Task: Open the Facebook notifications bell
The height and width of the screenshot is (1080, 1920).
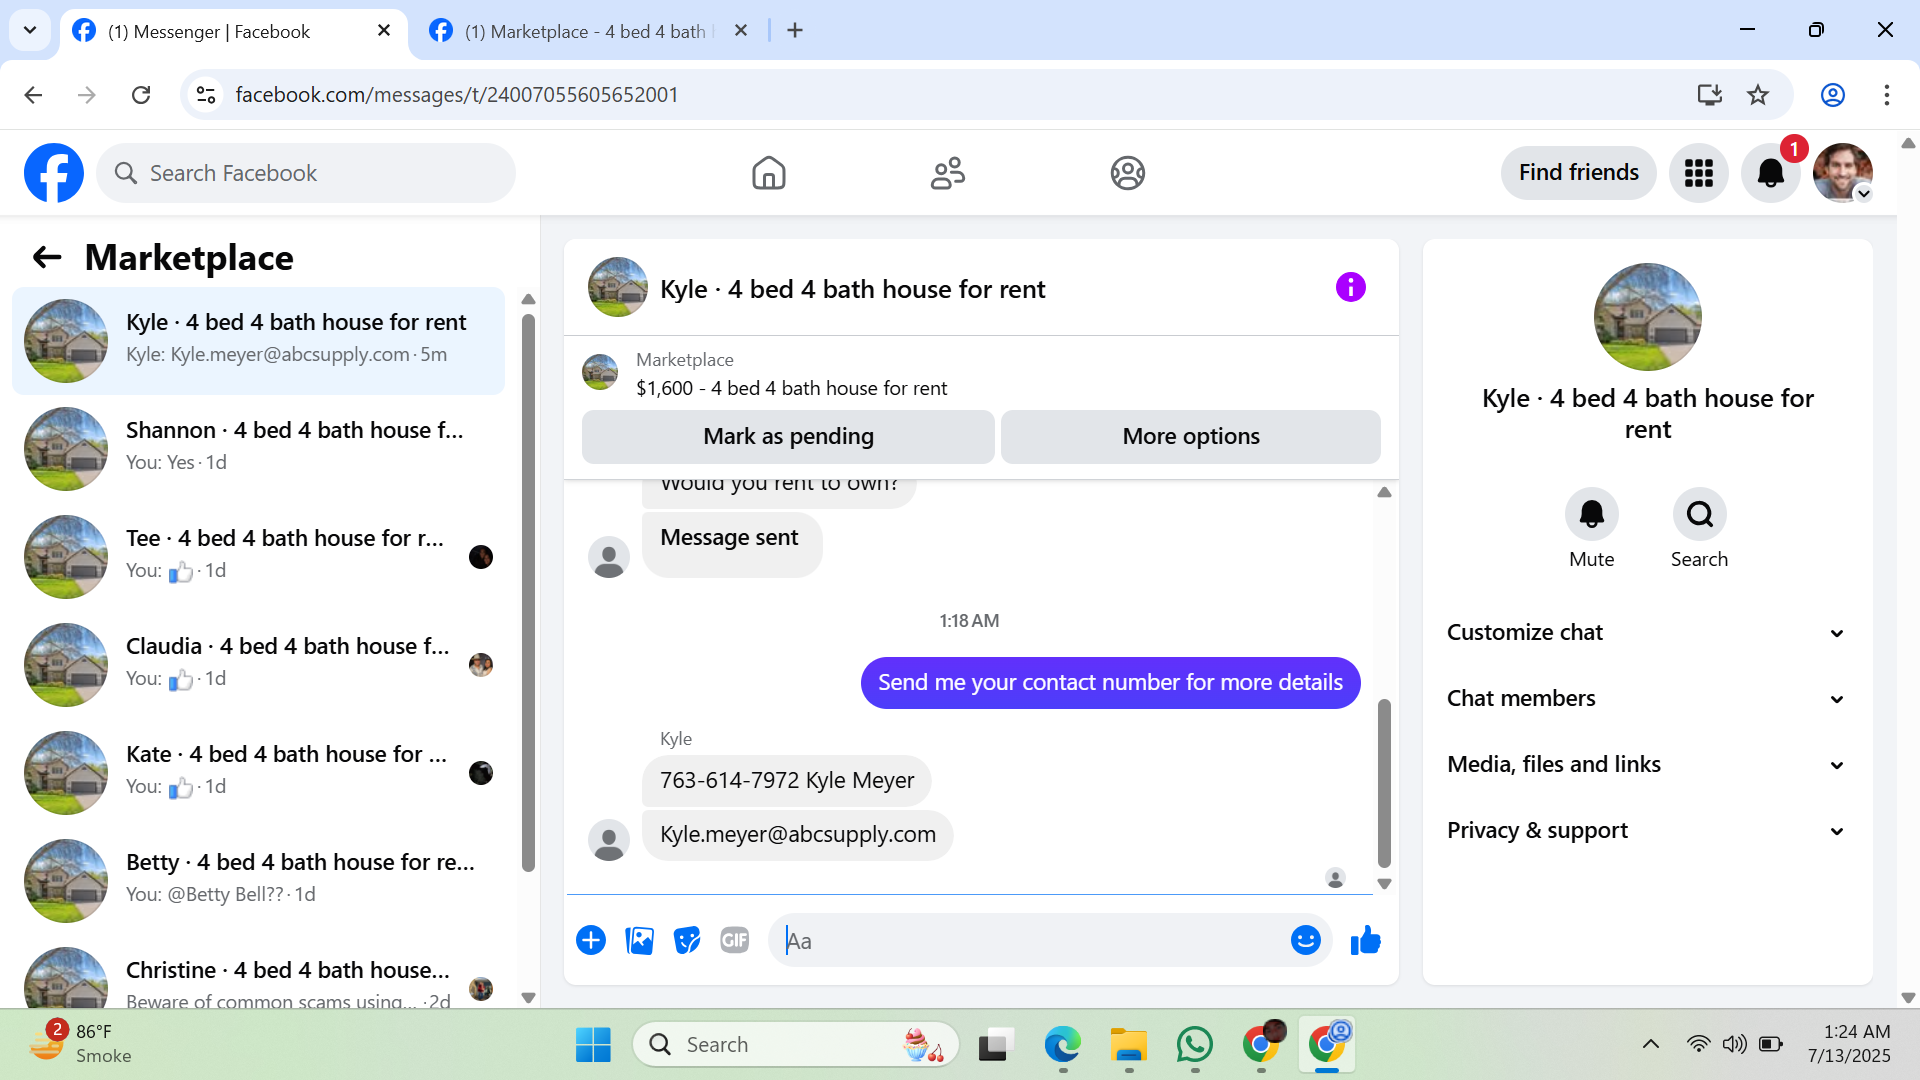Action: click(1770, 173)
